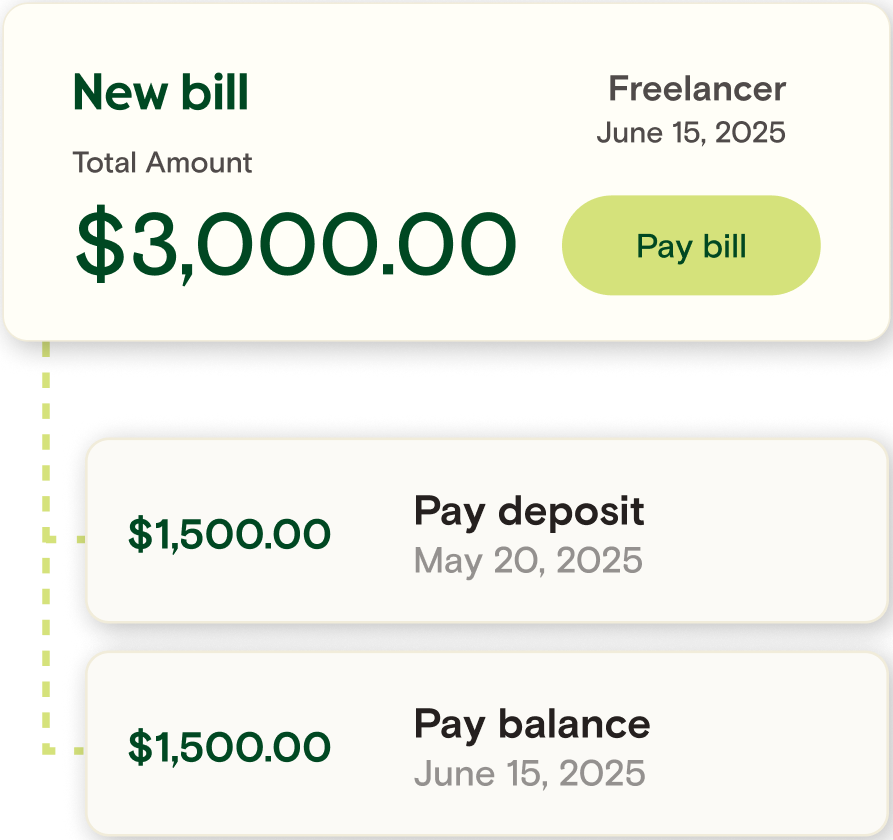Select the May 20, 2025 deposit date
This screenshot has height=840, width=893.
click(x=528, y=561)
